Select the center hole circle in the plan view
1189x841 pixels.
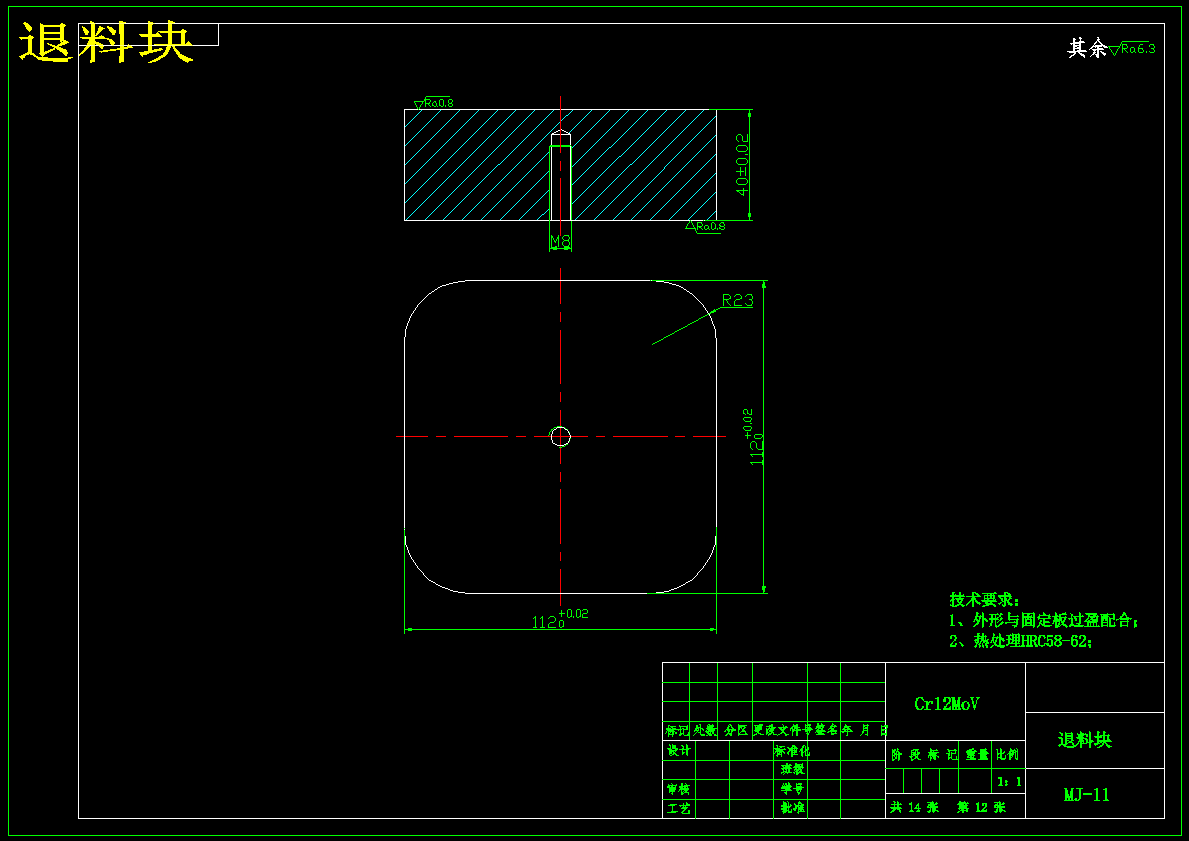560,437
